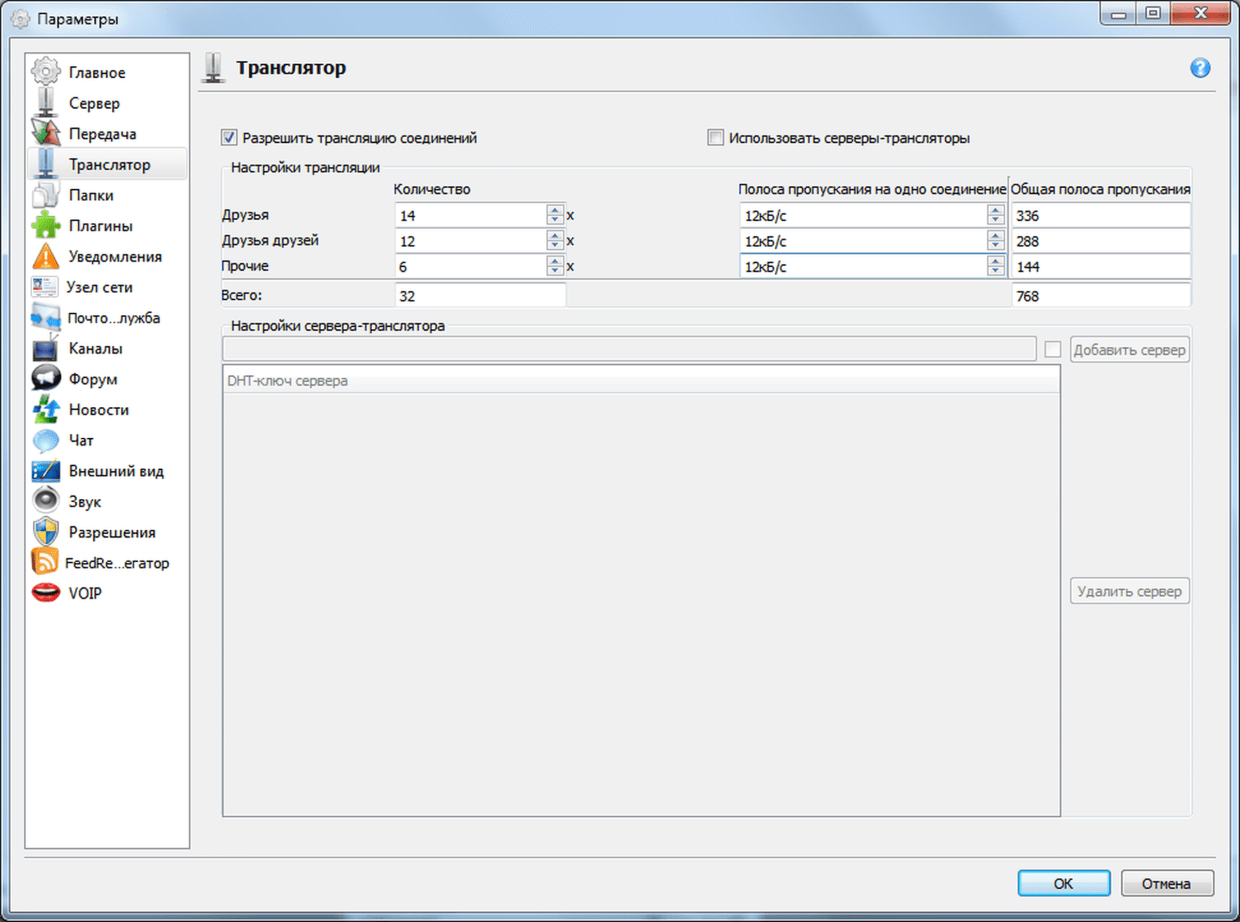
Task: Click the Уведомления warning triangle icon
Action: click(x=46, y=257)
